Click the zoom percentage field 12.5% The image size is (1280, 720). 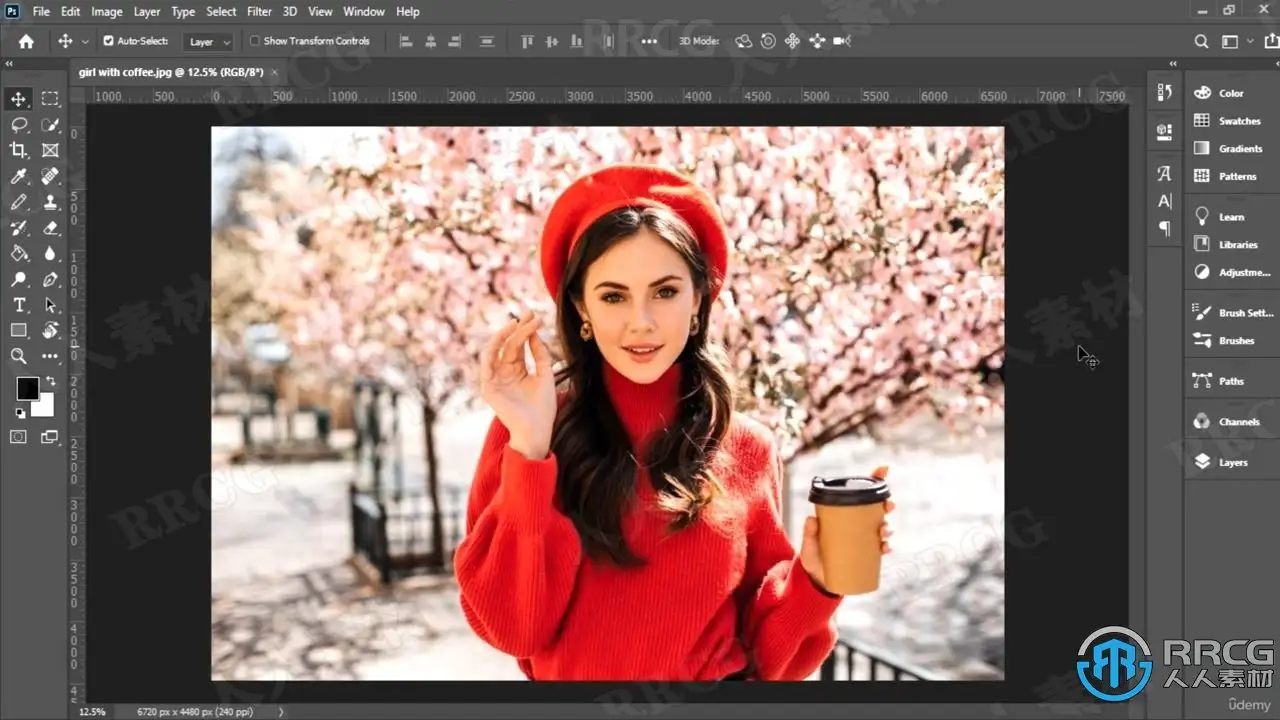pyautogui.click(x=92, y=712)
